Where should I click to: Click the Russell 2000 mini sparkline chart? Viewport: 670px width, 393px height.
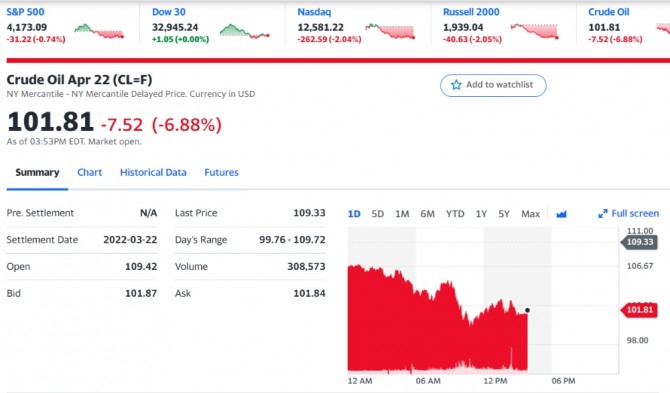(x=535, y=31)
